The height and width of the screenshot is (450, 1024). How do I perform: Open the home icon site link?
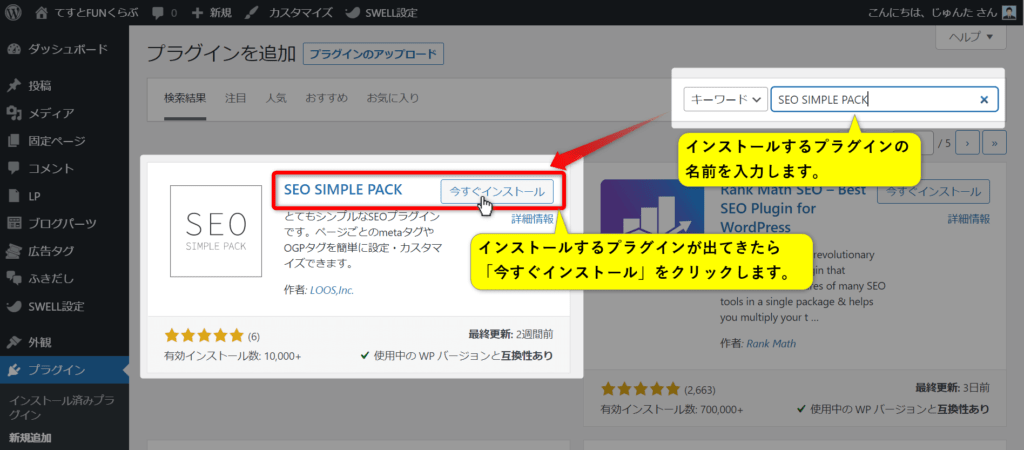coord(42,12)
